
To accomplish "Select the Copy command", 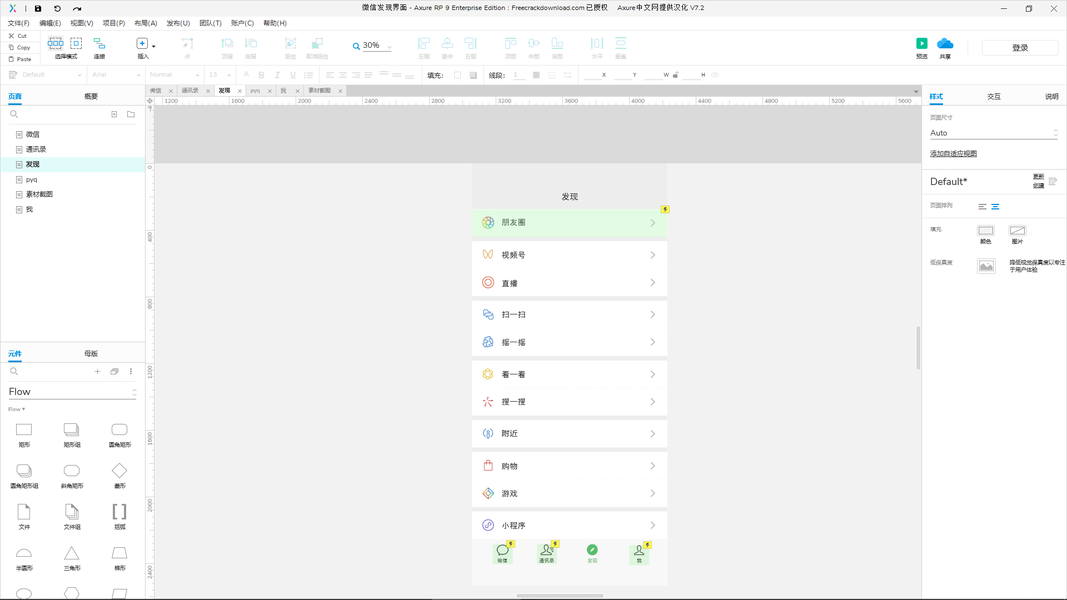I will tap(20, 48).
